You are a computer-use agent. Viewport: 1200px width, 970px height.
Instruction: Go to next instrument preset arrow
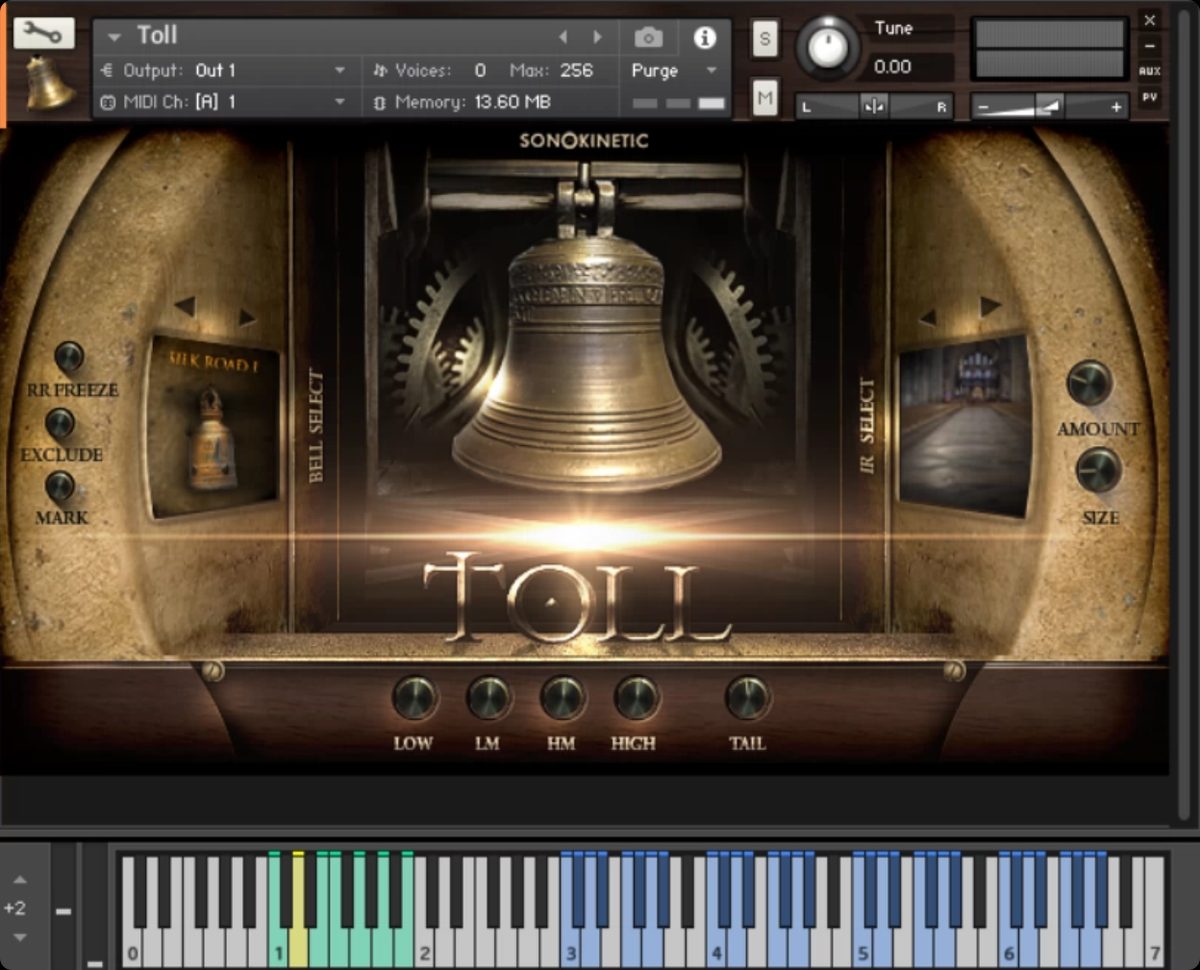(598, 37)
